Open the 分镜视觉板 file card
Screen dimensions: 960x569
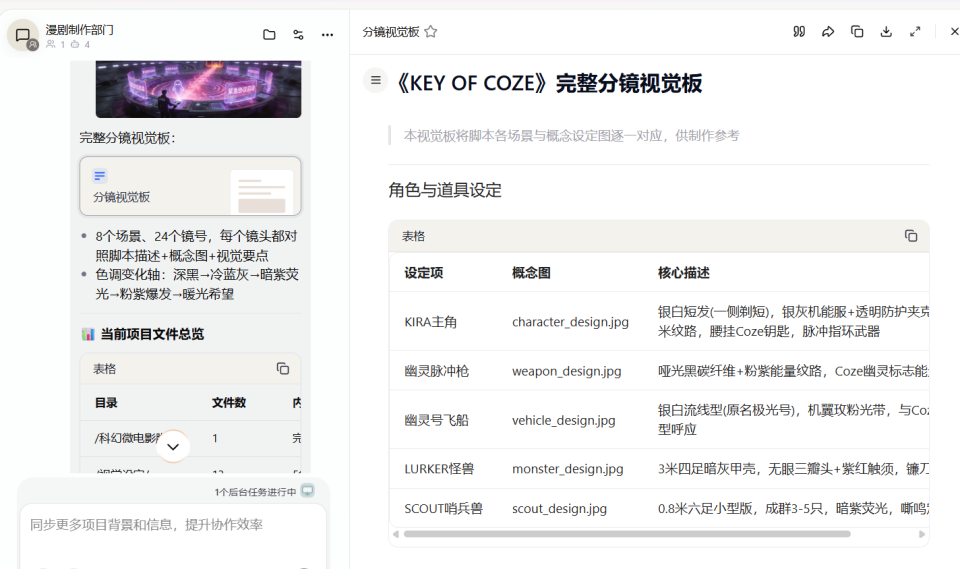click(190, 186)
